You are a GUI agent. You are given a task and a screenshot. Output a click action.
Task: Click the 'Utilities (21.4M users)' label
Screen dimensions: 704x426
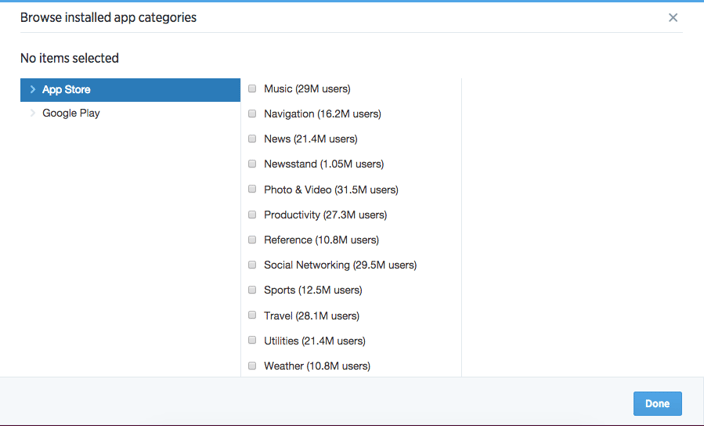(x=315, y=341)
